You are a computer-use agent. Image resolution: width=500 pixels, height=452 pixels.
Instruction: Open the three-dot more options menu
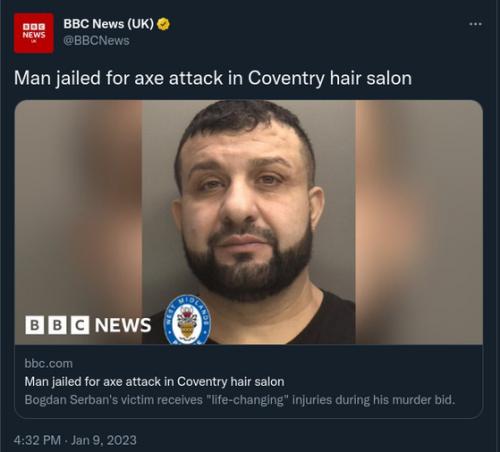click(x=475, y=24)
